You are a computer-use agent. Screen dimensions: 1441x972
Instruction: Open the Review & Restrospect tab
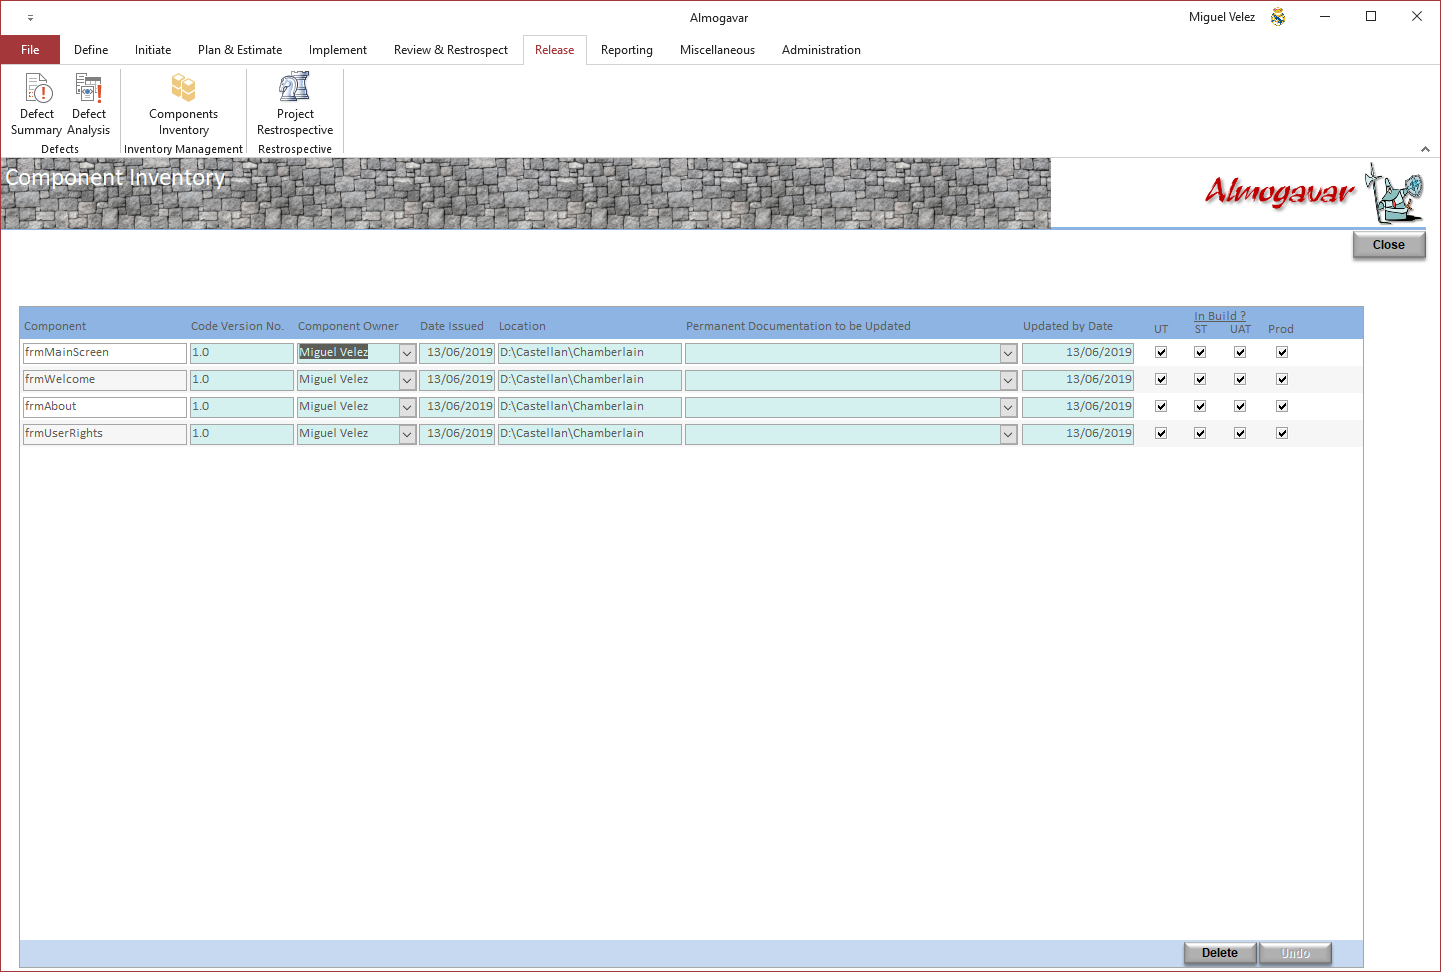pos(451,50)
